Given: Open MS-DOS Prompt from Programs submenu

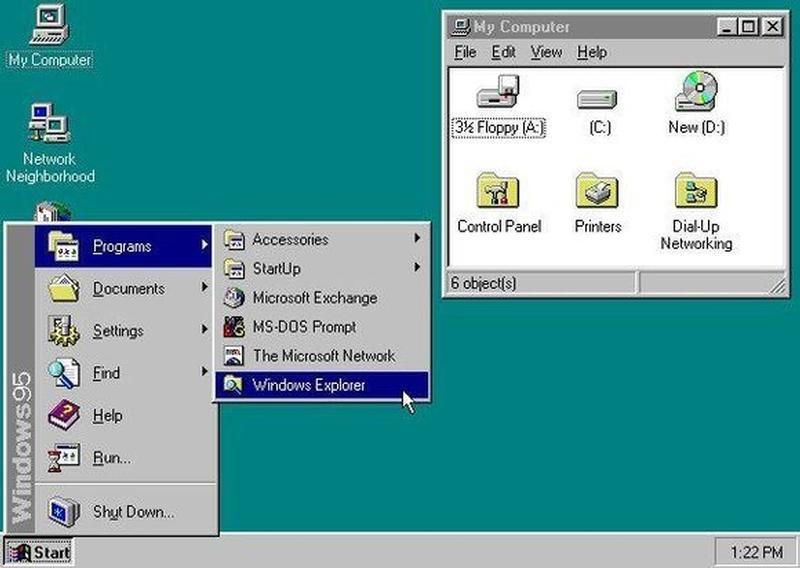Looking at the screenshot, I should [304, 327].
